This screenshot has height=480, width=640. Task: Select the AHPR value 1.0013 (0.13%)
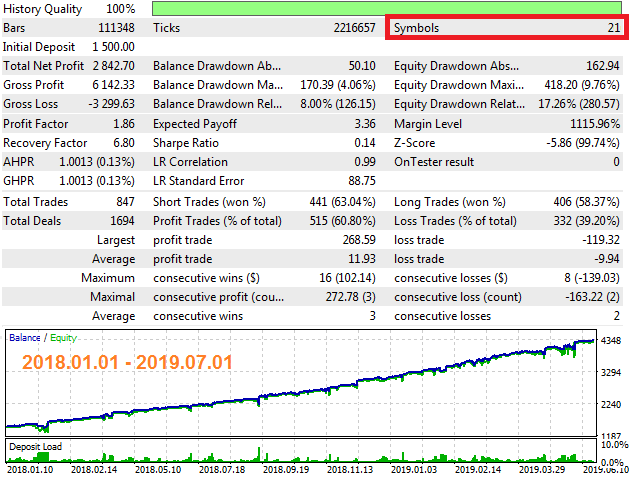point(97,162)
